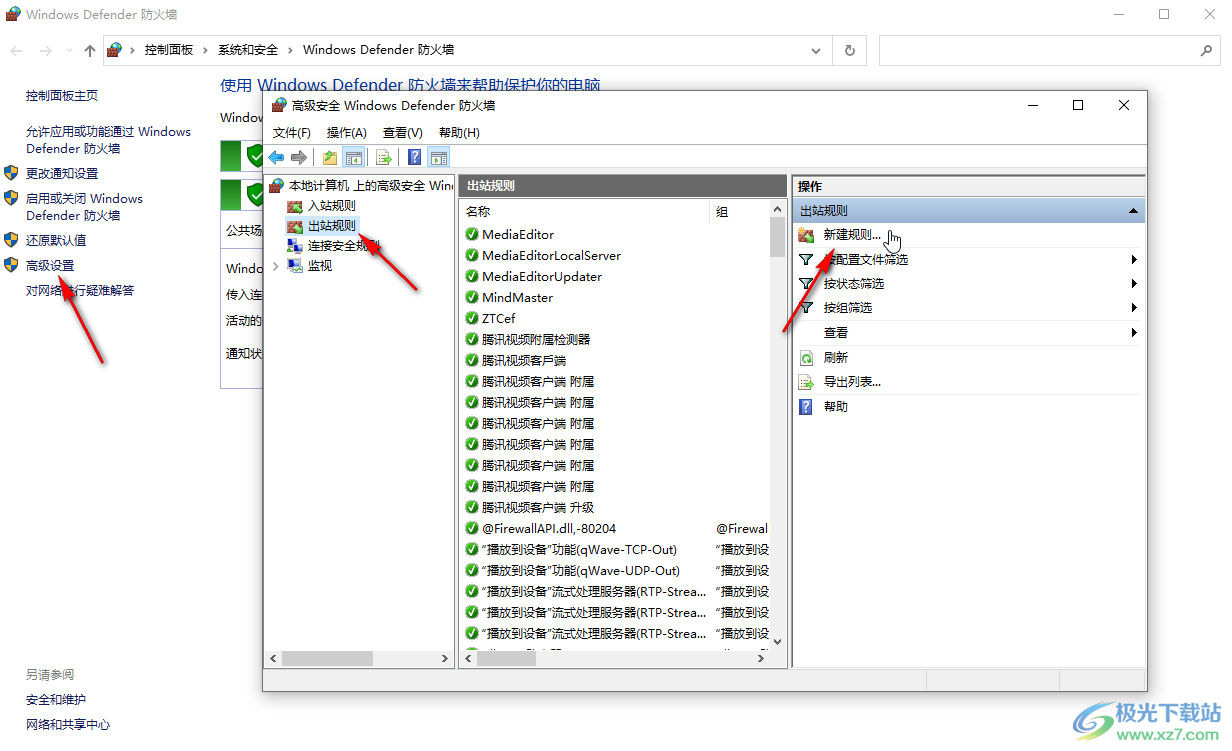Click the root node firewall icon in tree

[277, 185]
